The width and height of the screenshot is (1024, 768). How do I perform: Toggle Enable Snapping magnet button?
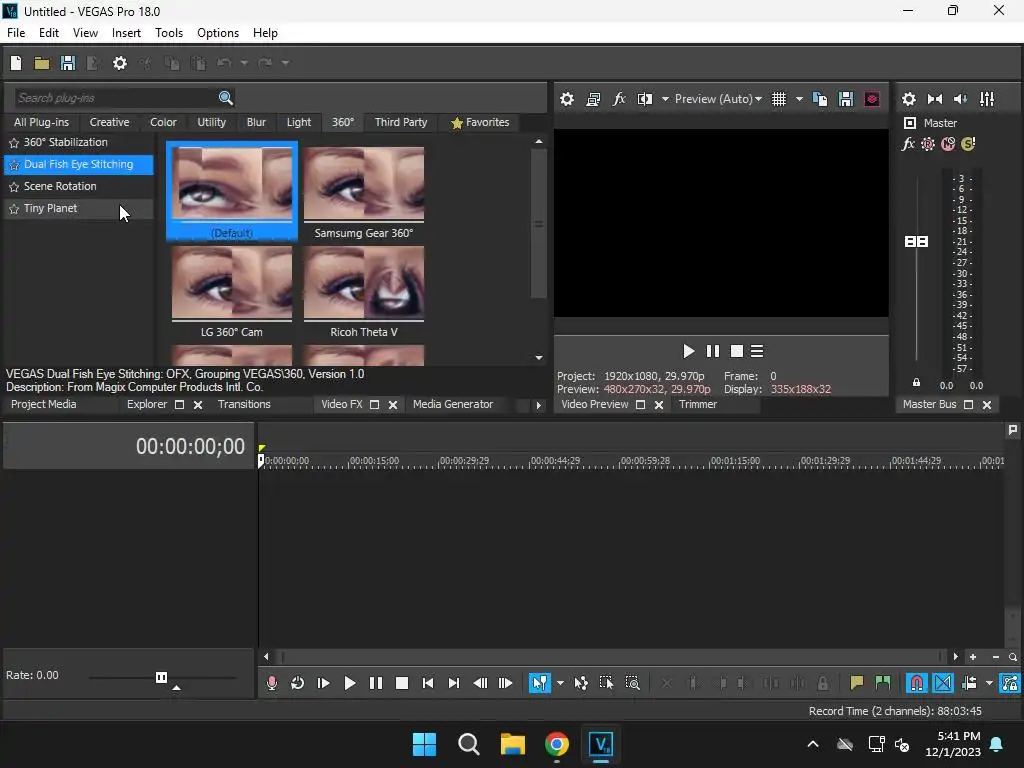[x=917, y=683]
